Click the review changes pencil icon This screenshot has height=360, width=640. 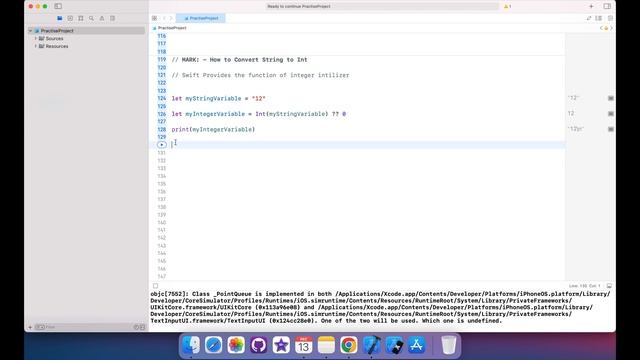pos(589,18)
